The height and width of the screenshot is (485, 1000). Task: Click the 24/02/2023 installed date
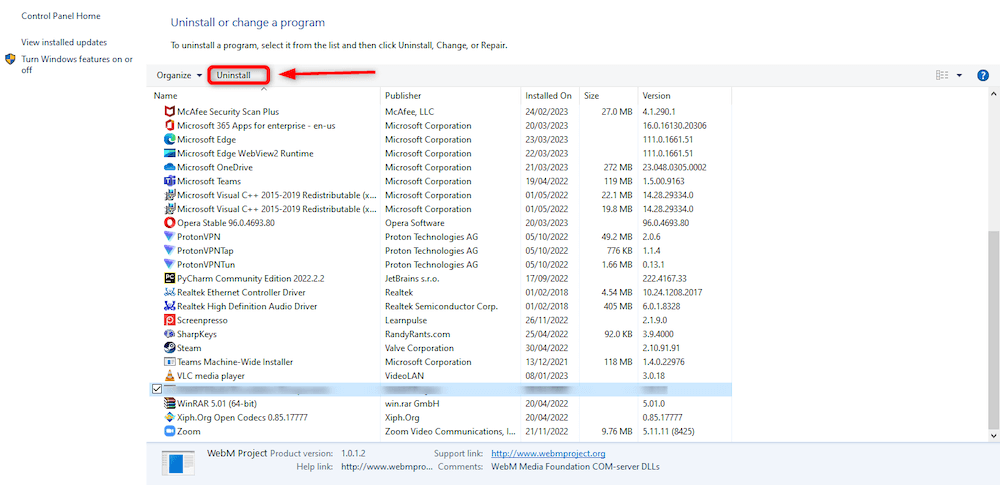547,112
